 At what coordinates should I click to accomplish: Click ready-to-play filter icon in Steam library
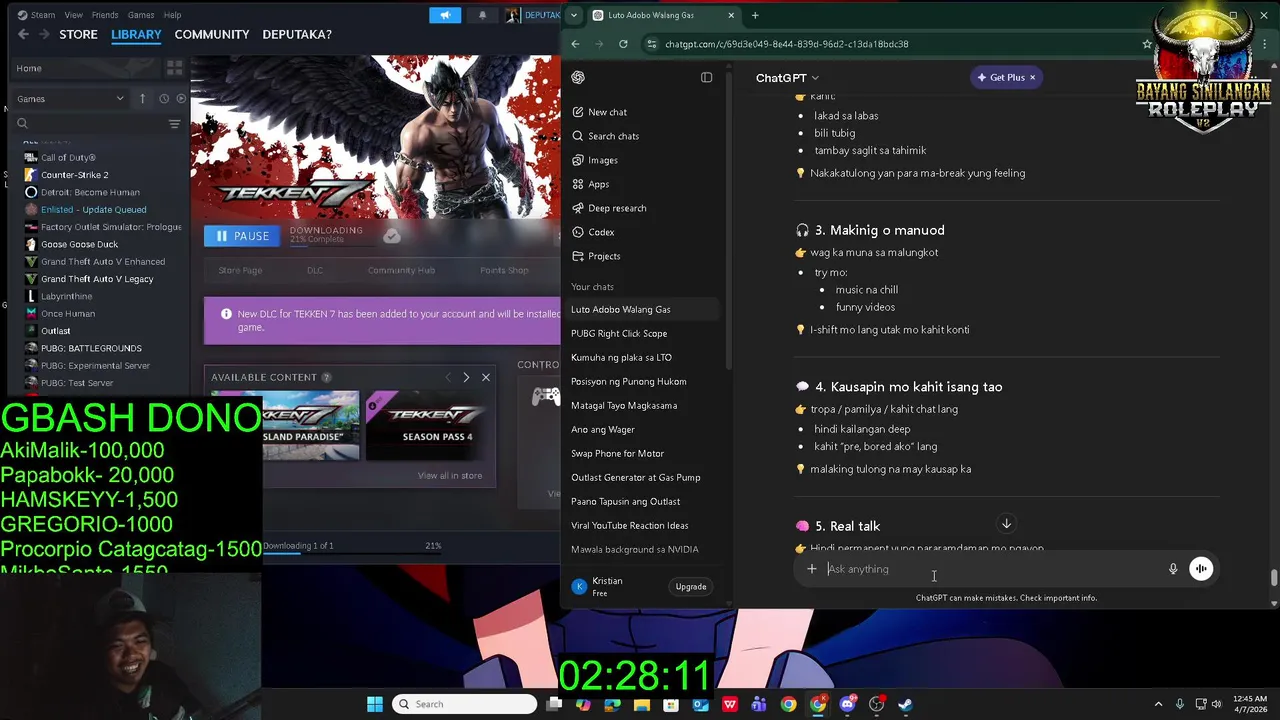tap(181, 98)
